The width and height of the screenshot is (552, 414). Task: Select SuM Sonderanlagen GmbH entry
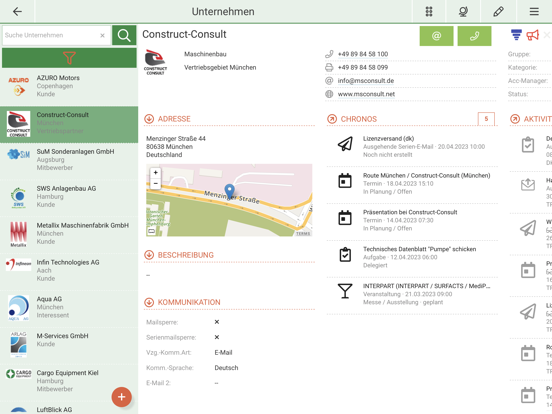tap(69, 160)
